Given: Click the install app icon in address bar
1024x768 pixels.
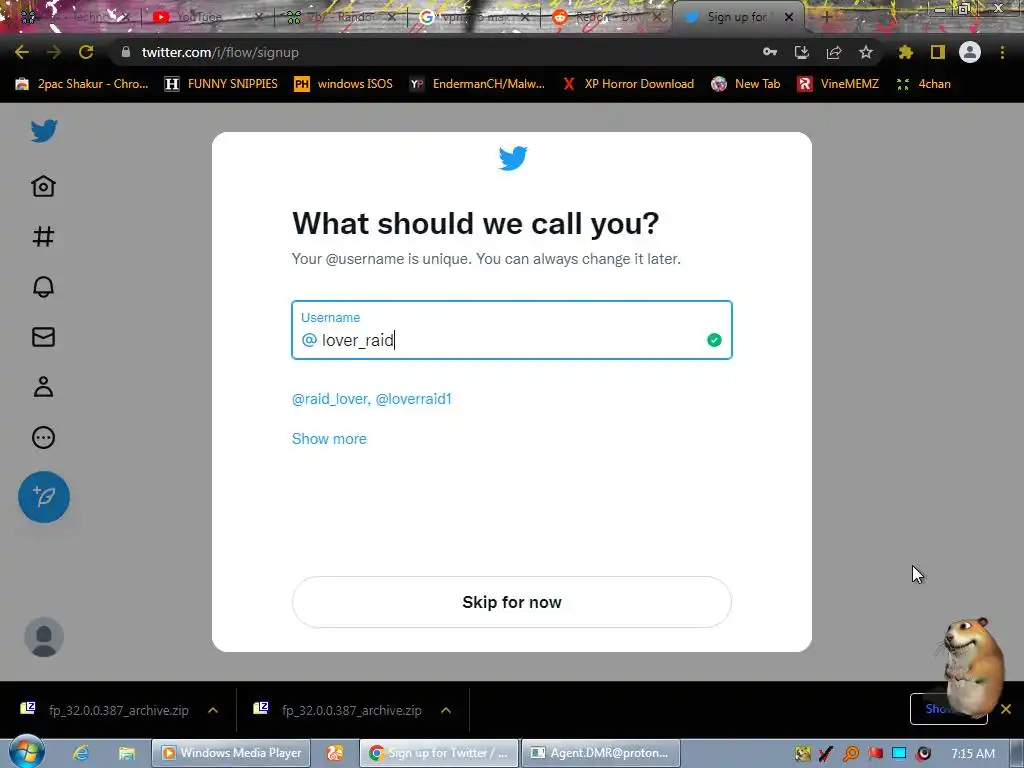Looking at the screenshot, I should click(802, 52).
